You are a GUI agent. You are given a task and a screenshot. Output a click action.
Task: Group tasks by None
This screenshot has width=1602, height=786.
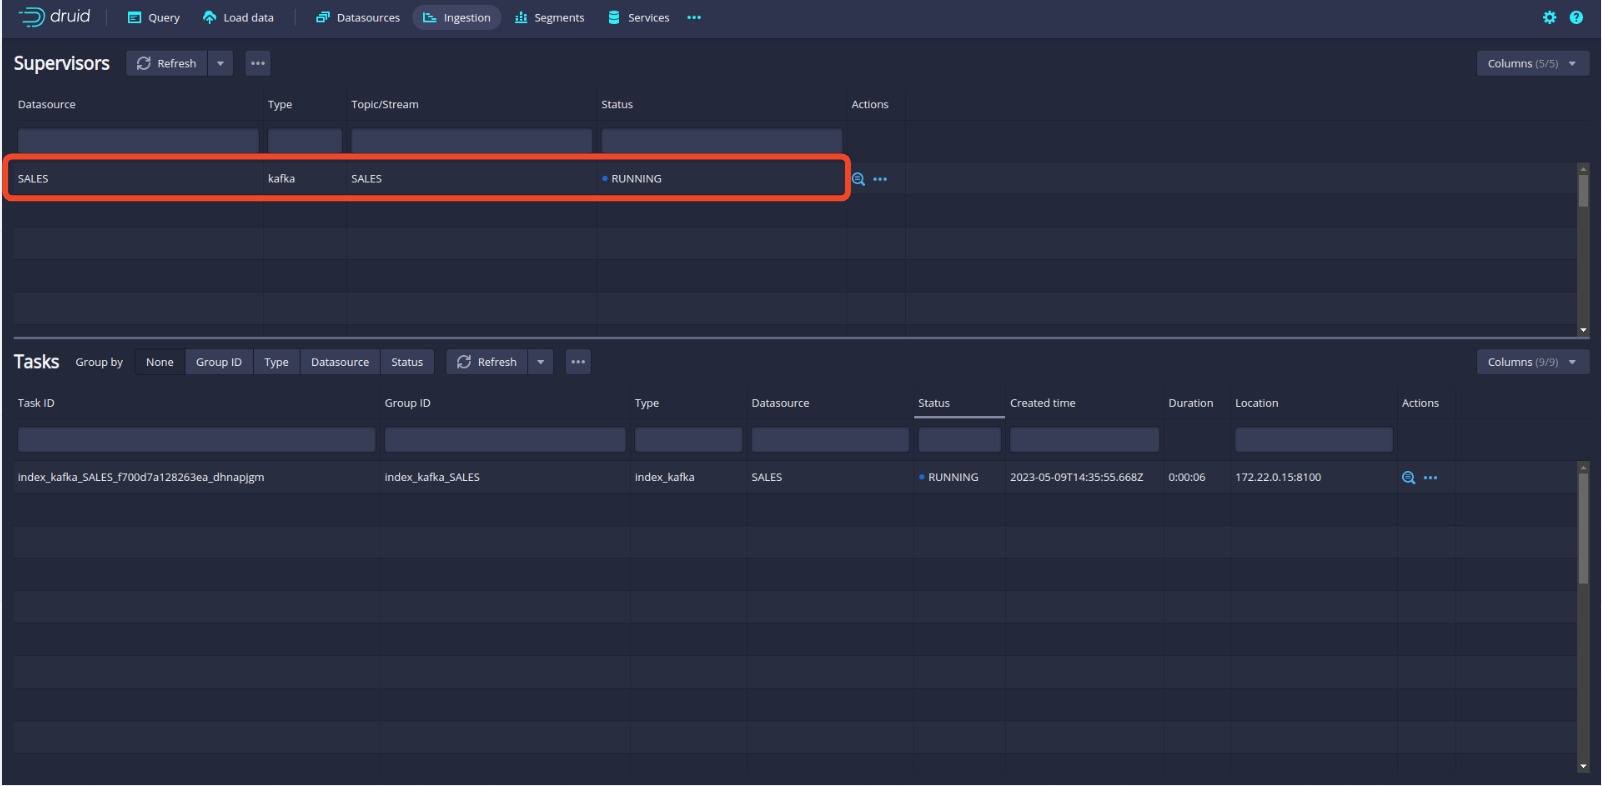(x=159, y=362)
